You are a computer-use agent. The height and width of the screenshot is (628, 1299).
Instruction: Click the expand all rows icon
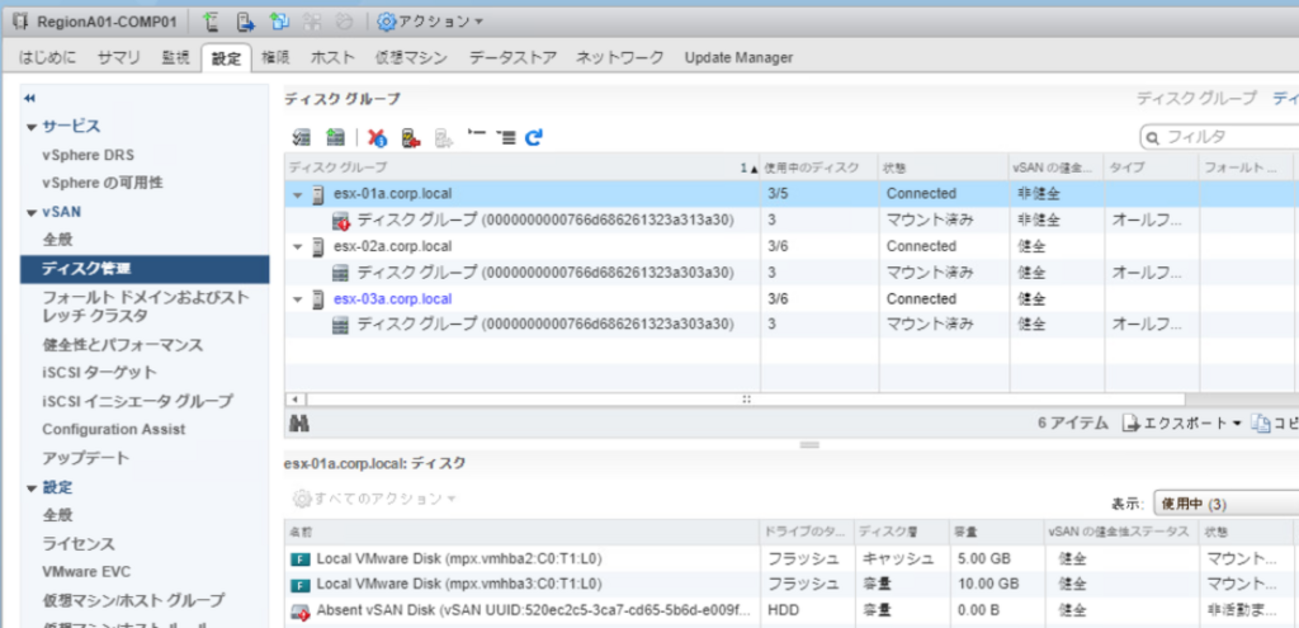pyautogui.click(x=506, y=138)
